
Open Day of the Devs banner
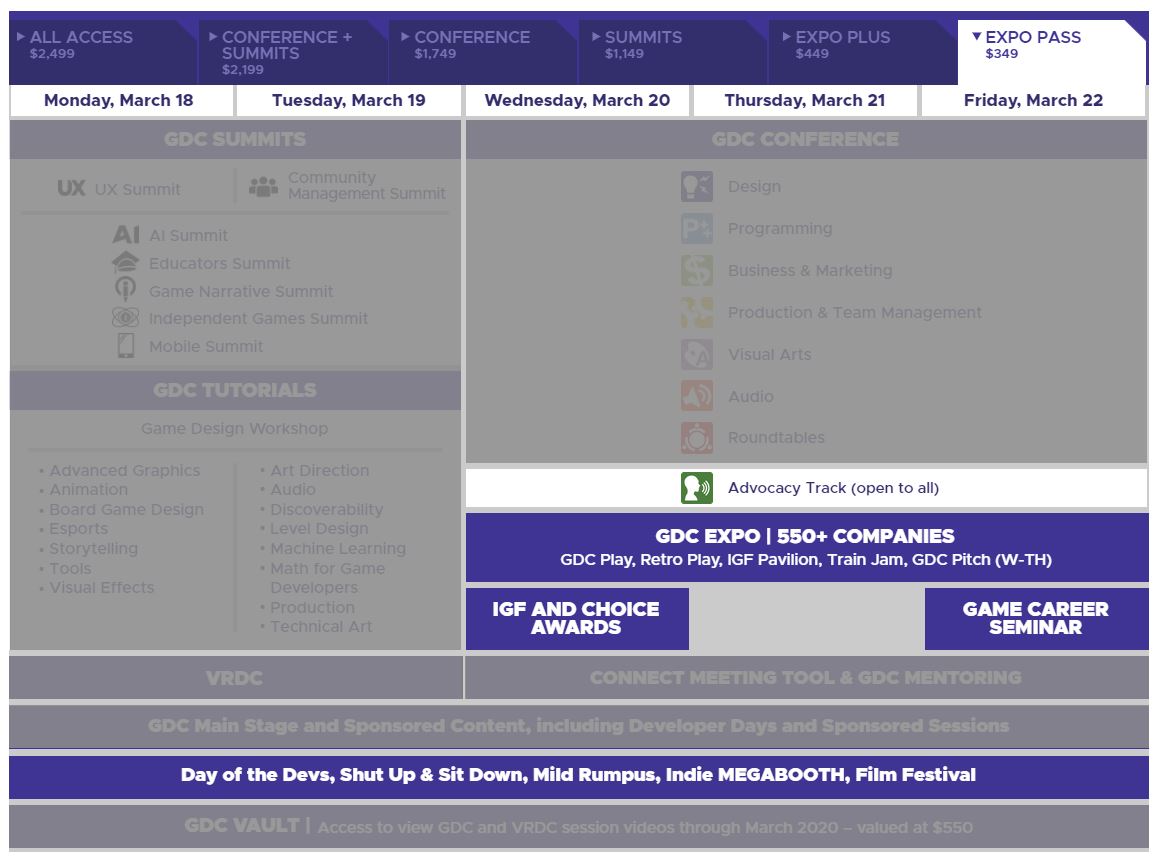pos(579,776)
